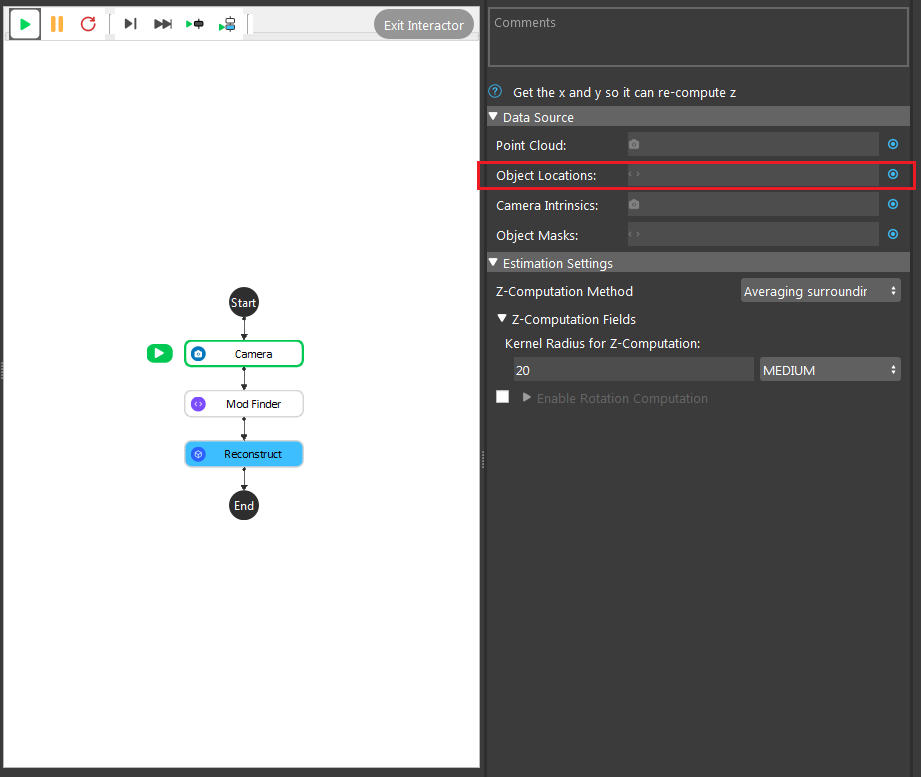Click the green Play button in the toolbar
The image size is (921, 777).
click(x=25, y=24)
